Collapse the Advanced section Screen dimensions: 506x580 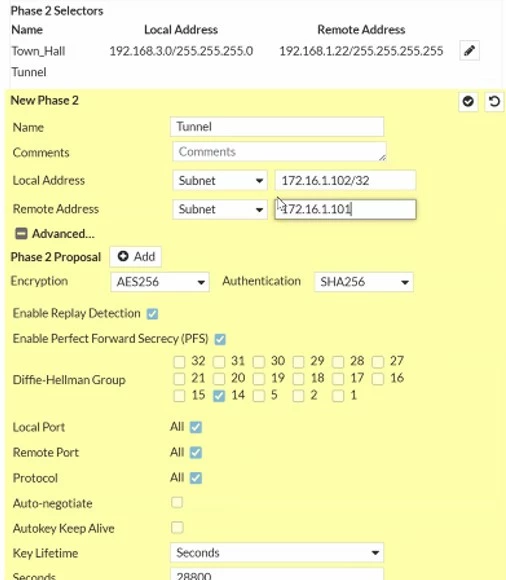[21, 233]
